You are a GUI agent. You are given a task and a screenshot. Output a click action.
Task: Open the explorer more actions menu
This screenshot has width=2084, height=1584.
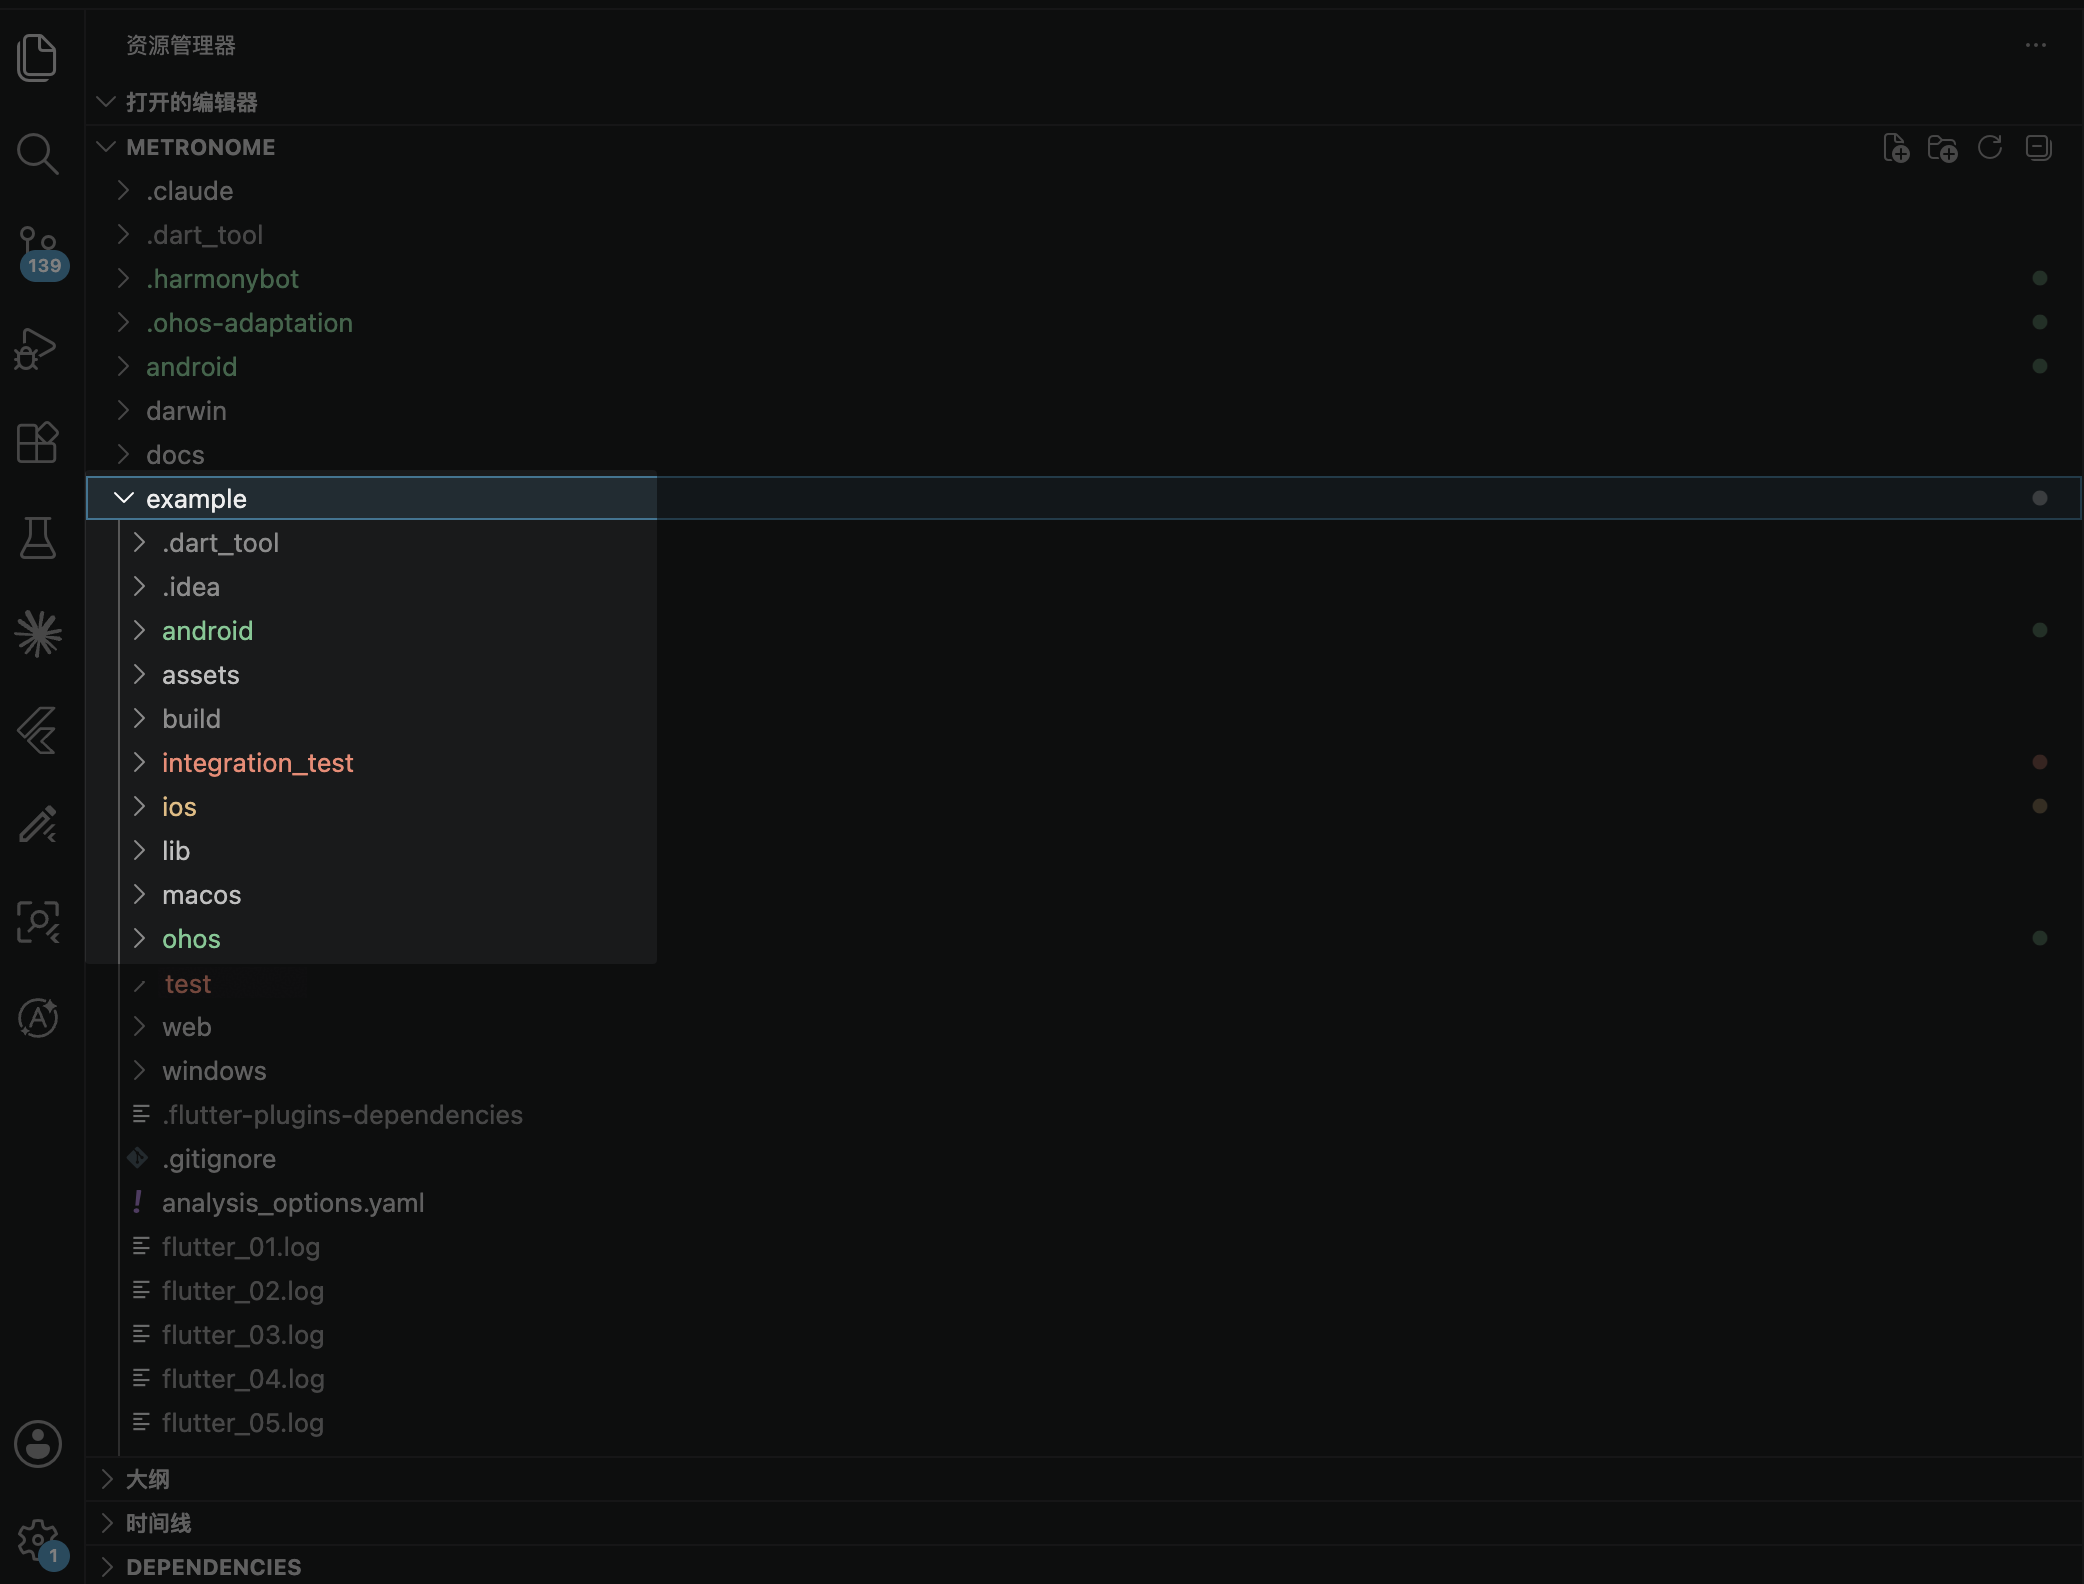(2036, 45)
